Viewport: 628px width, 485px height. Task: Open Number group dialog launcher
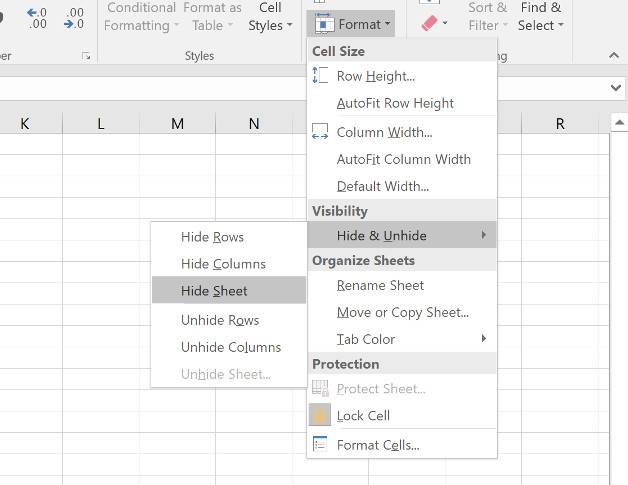[x=86, y=56]
